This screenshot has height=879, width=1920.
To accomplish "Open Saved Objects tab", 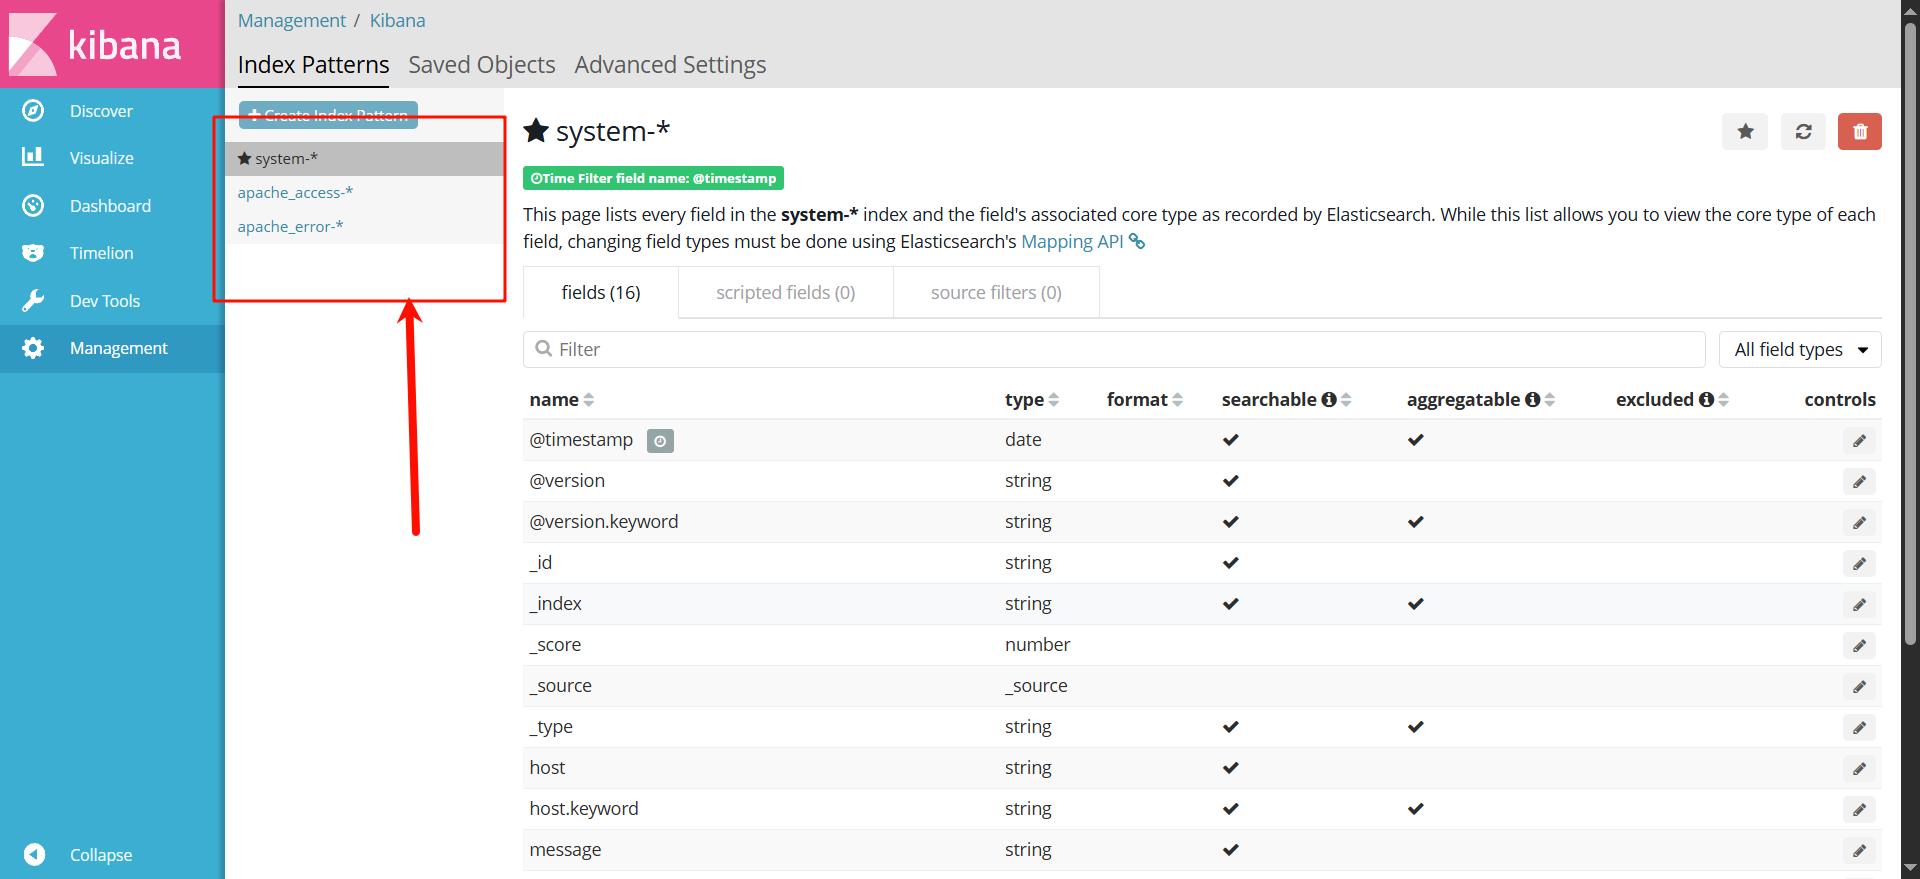I will pyautogui.click(x=481, y=65).
